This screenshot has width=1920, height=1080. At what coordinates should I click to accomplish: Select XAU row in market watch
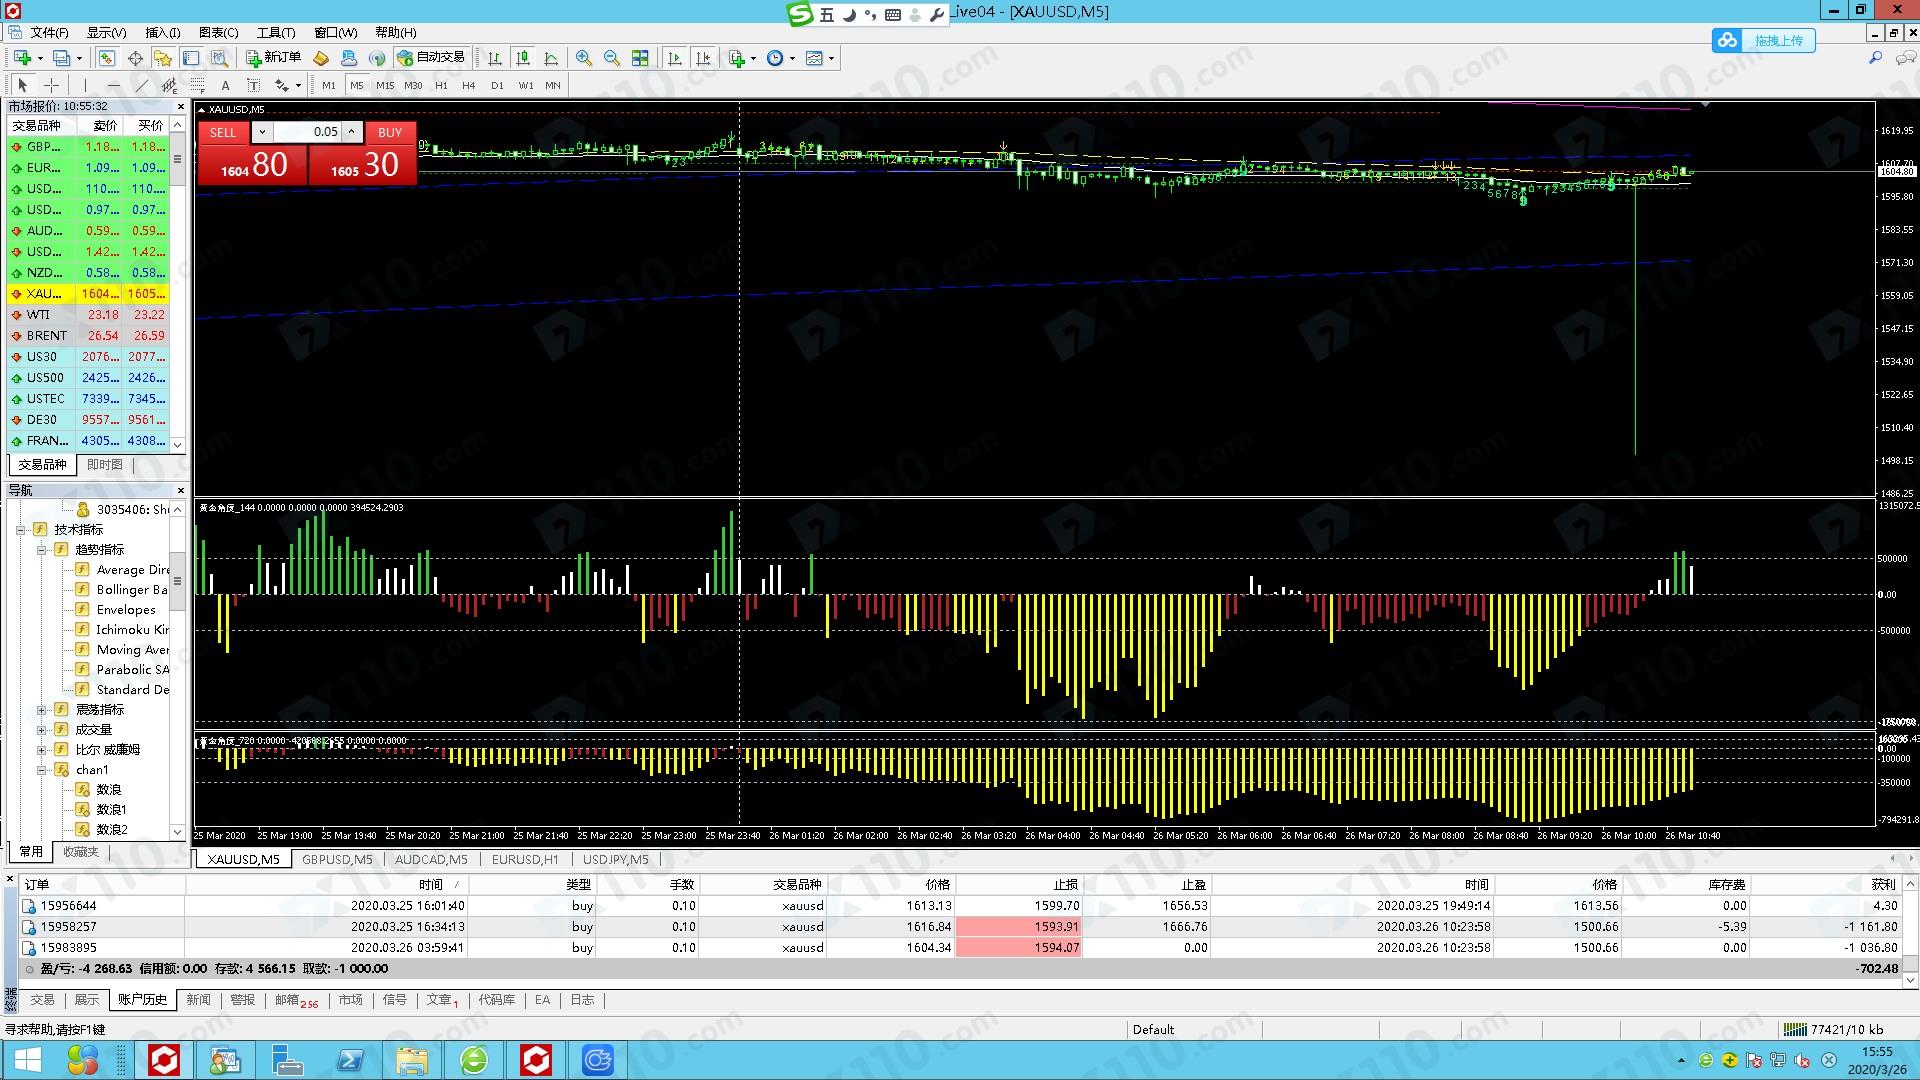click(x=88, y=294)
